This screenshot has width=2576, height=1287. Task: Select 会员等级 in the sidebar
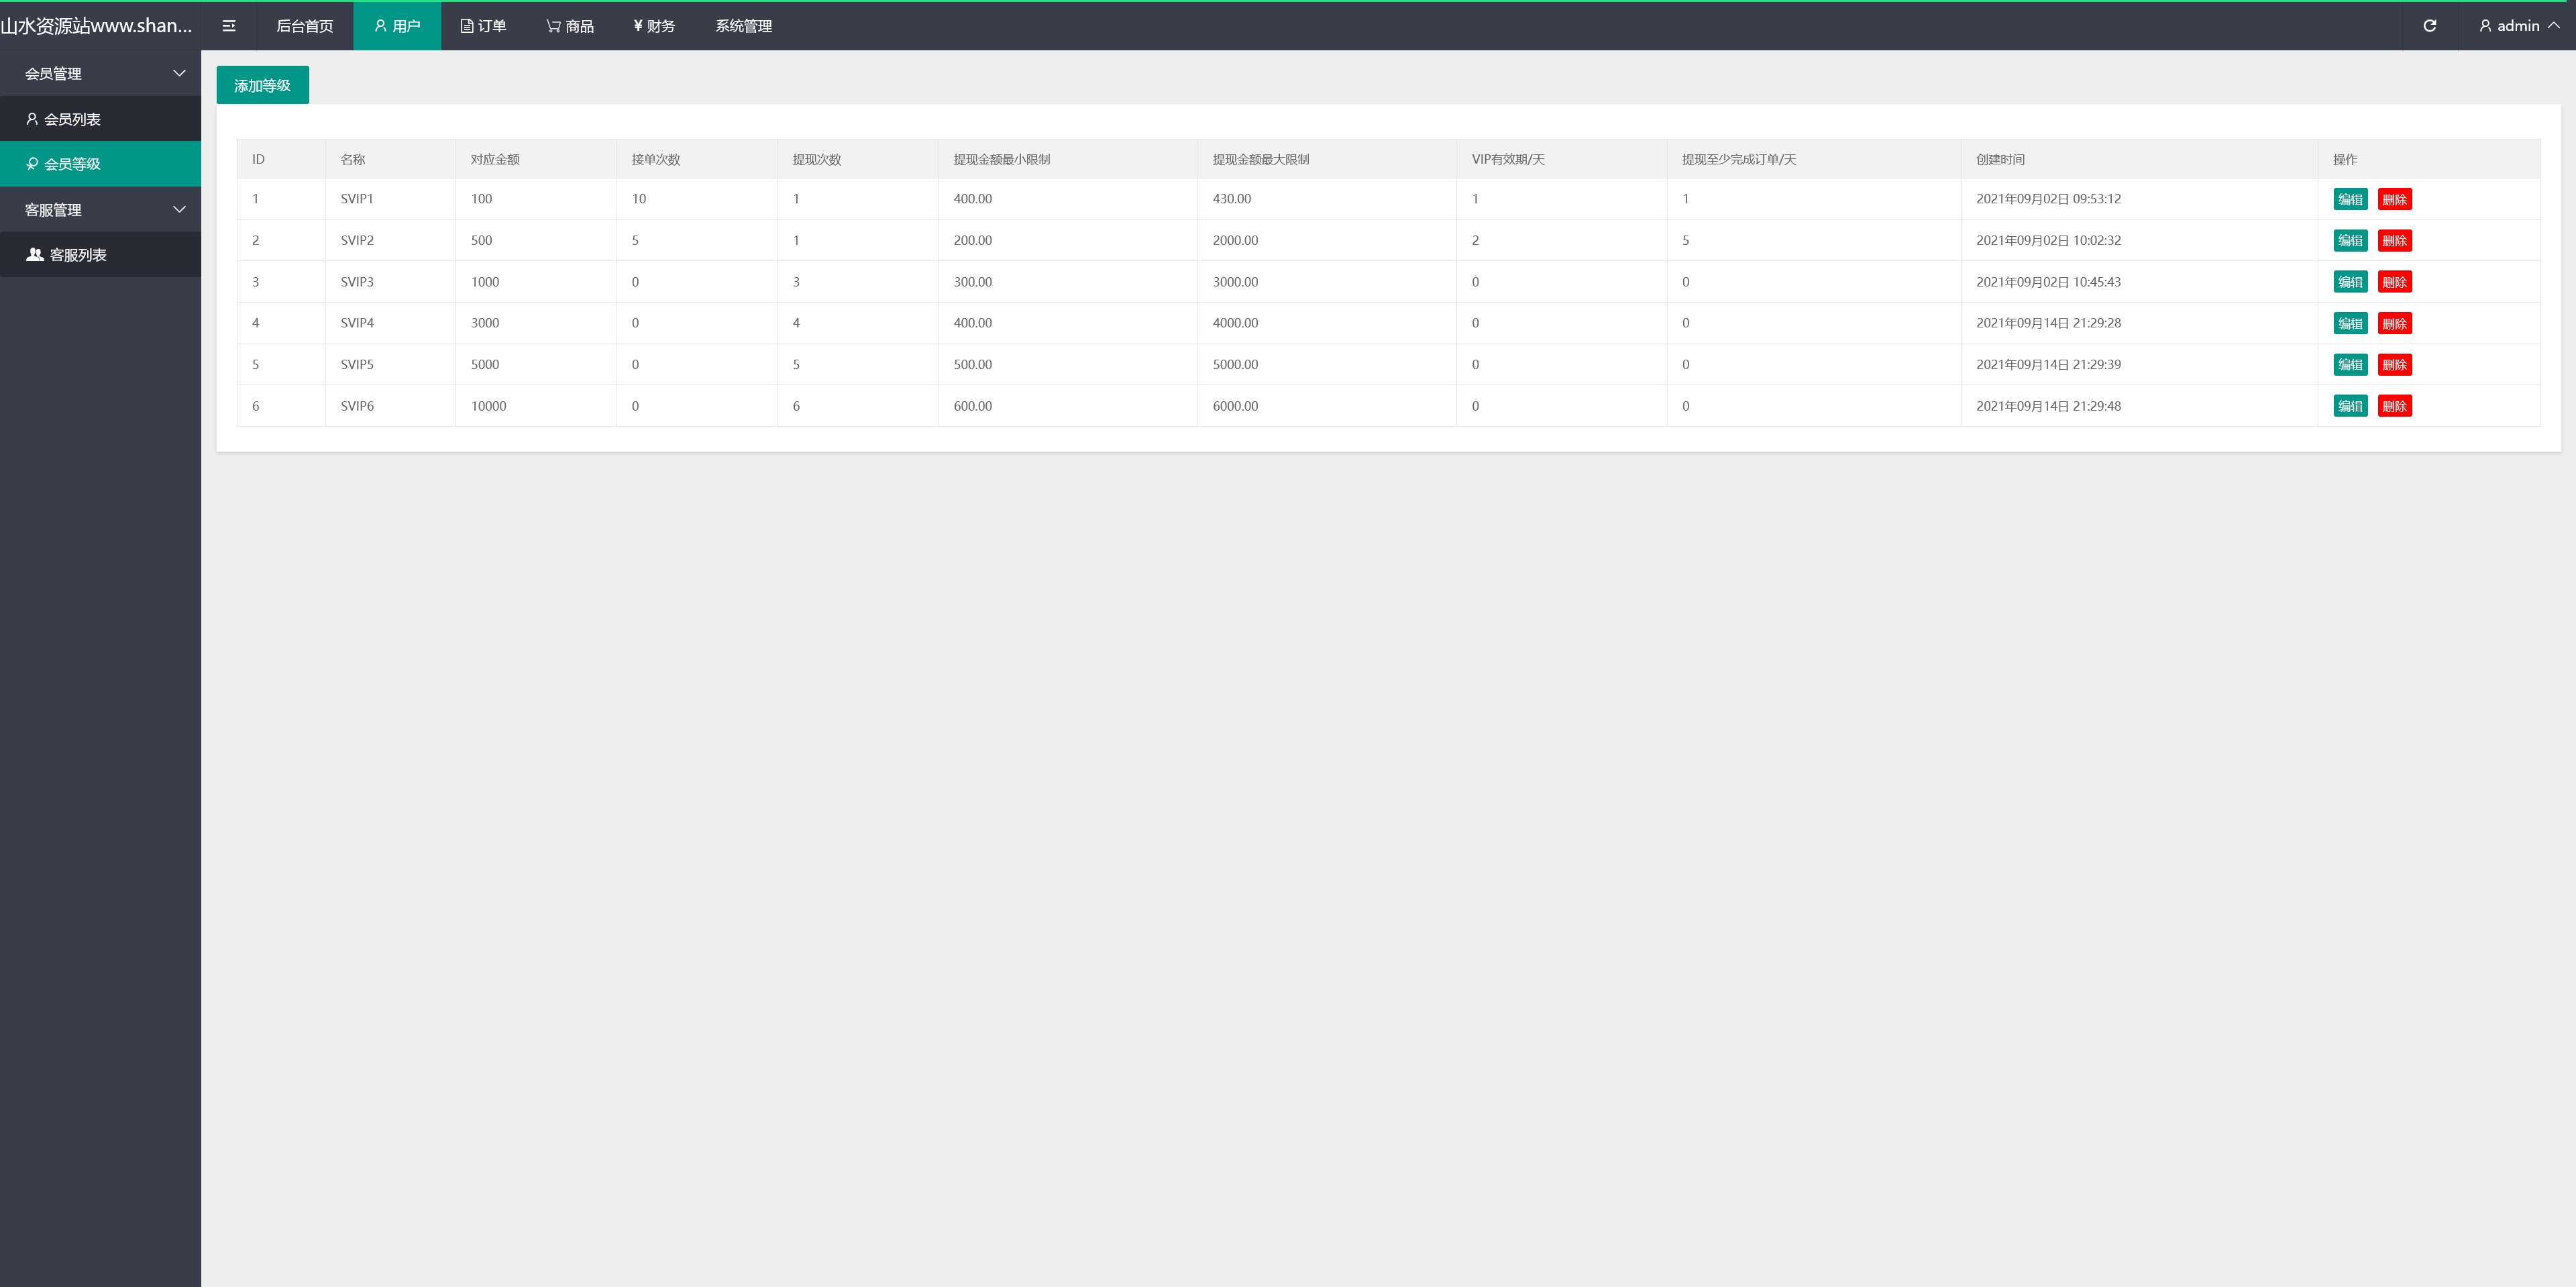point(72,164)
